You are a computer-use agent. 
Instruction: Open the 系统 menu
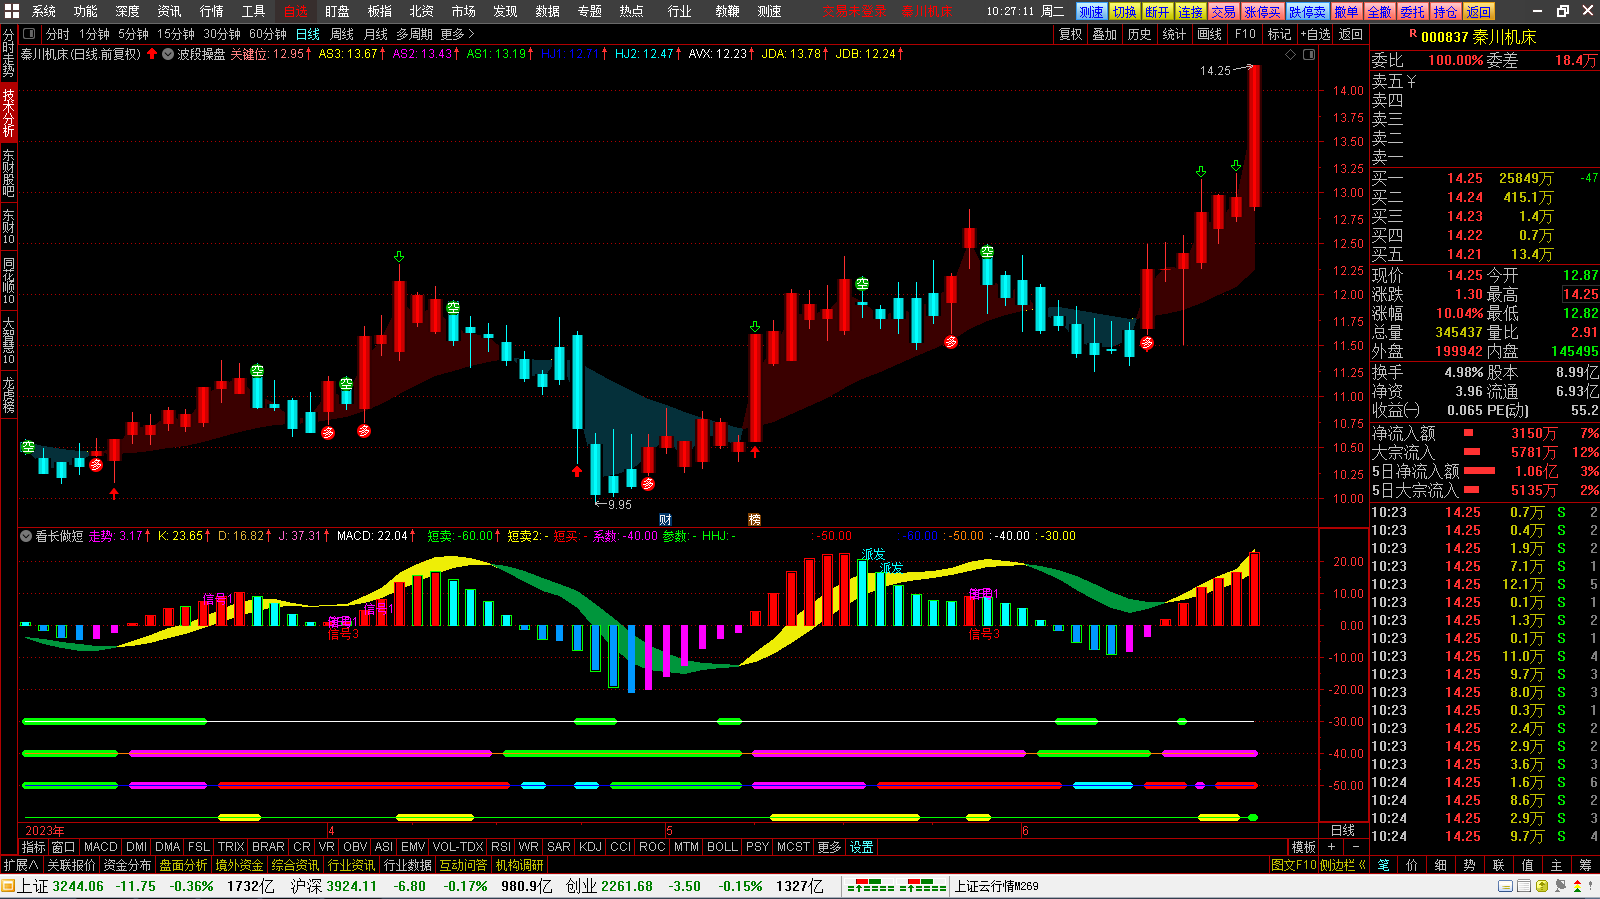[x=44, y=11]
